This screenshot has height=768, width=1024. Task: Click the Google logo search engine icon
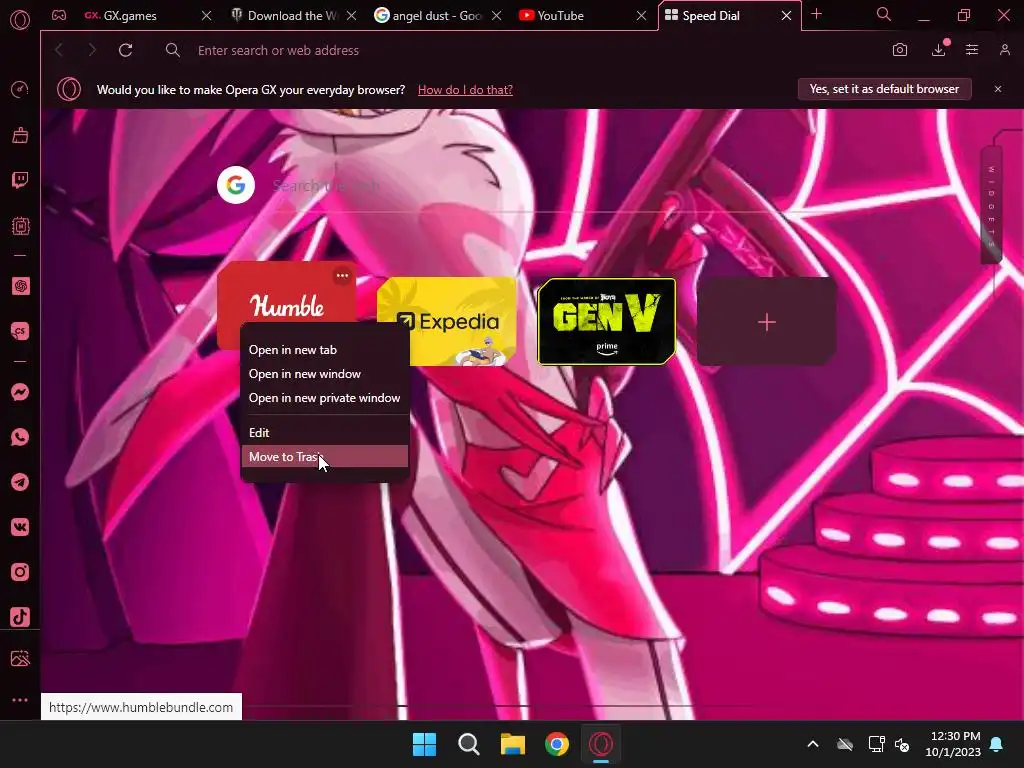click(x=236, y=185)
